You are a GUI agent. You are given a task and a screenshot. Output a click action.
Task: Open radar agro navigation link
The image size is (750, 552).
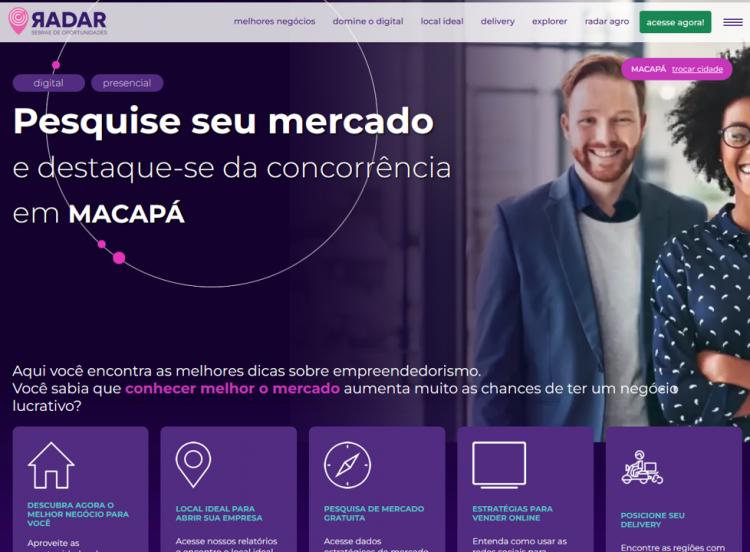click(x=607, y=22)
